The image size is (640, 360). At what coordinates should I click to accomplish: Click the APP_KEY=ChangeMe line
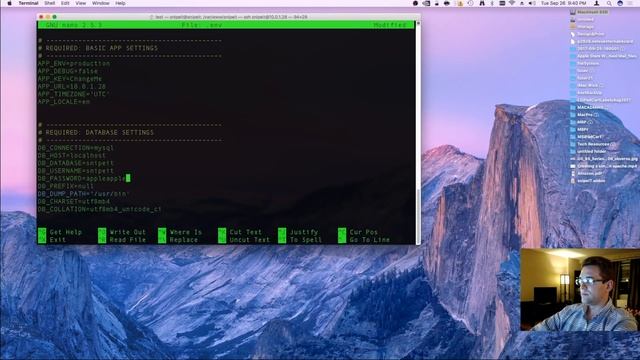click(70, 79)
